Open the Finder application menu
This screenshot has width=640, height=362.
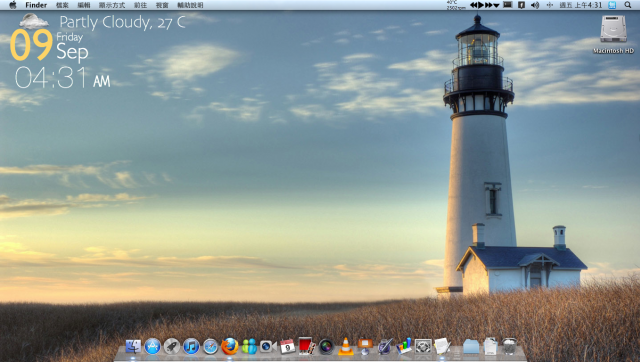tap(36, 5)
